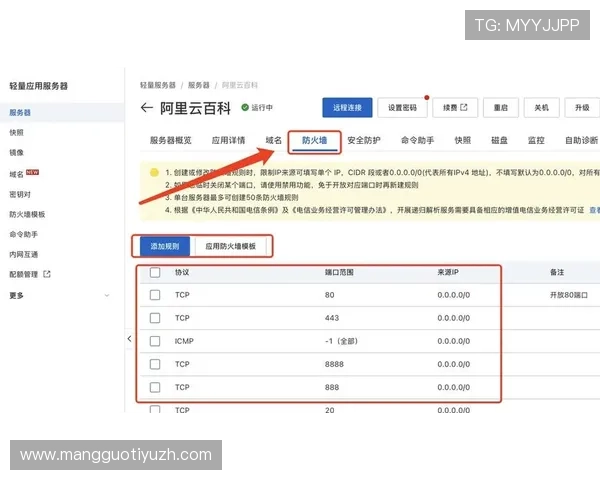Click the 来源IP column header
Screen dimensions: 600x480
[x=448, y=272]
